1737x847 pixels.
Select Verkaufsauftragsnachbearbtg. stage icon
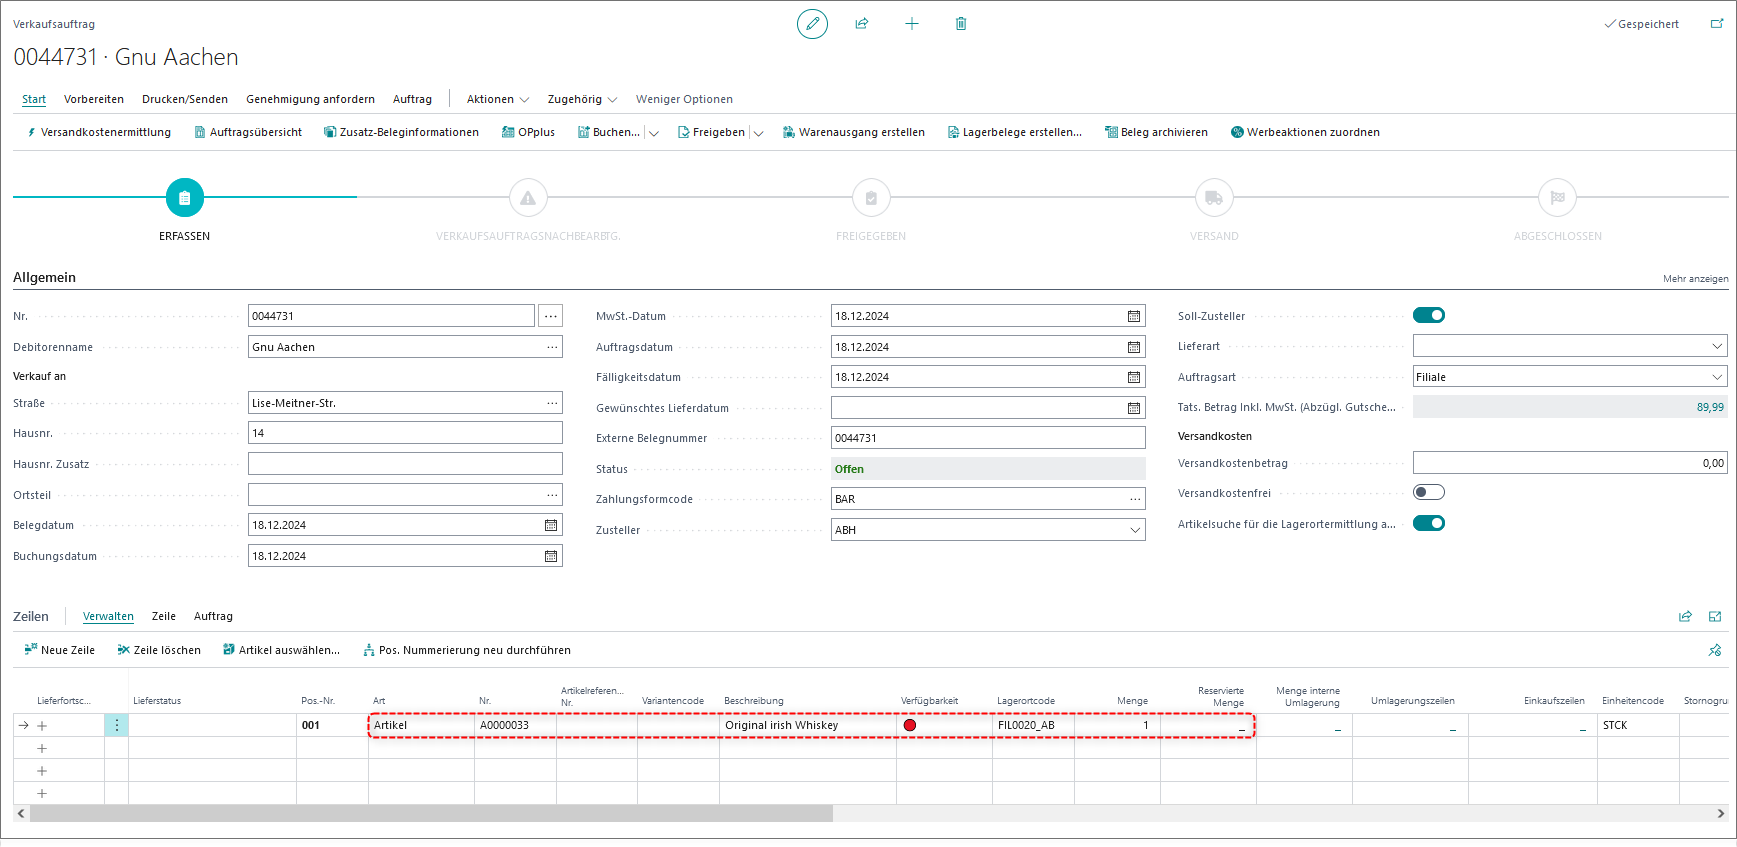click(x=528, y=198)
